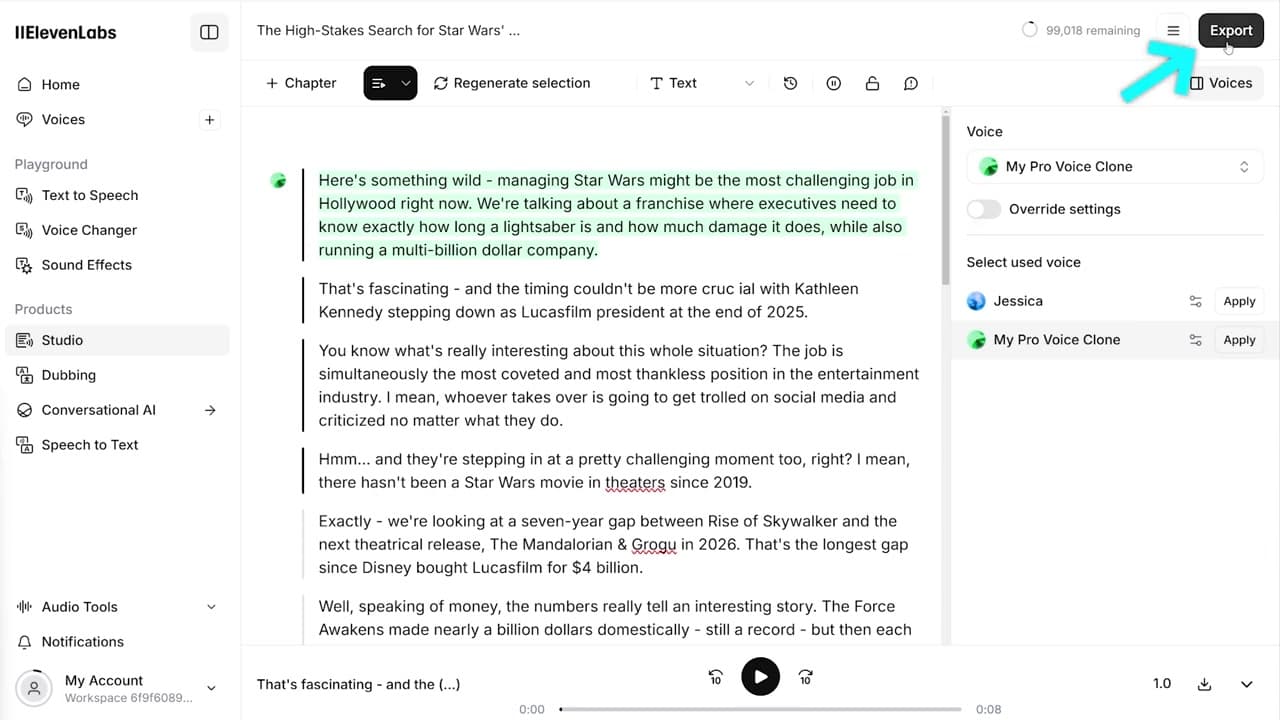Open version history clock icon
The height and width of the screenshot is (720, 1280).
pyautogui.click(x=790, y=83)
